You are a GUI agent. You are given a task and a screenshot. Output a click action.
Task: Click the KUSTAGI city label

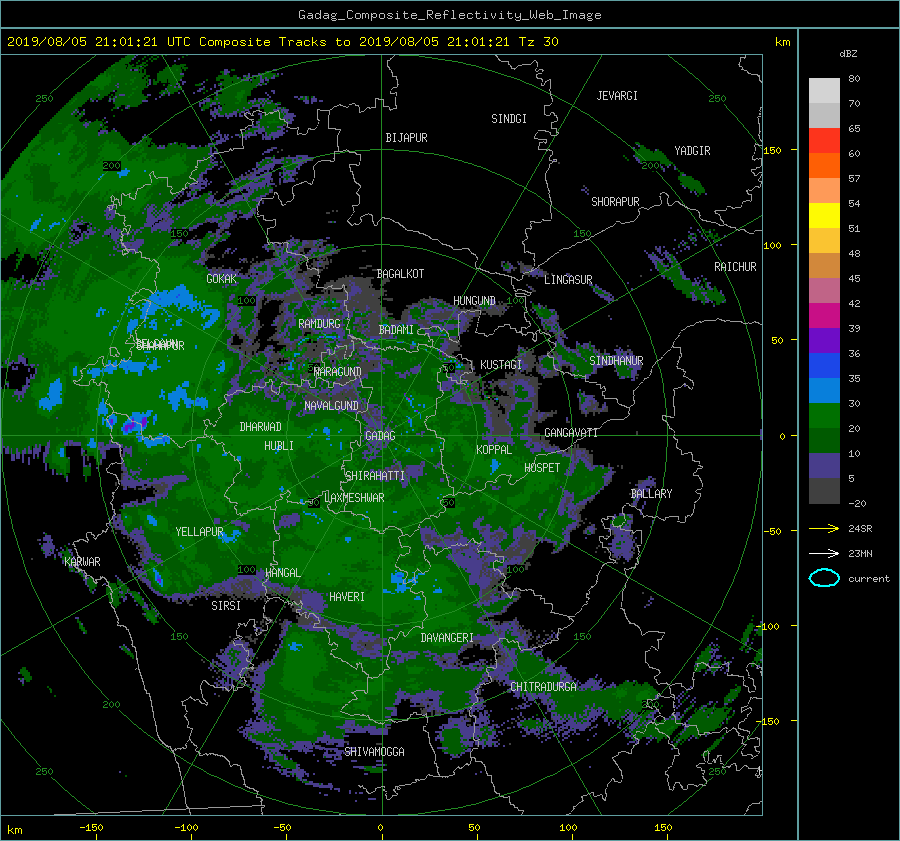501,365
